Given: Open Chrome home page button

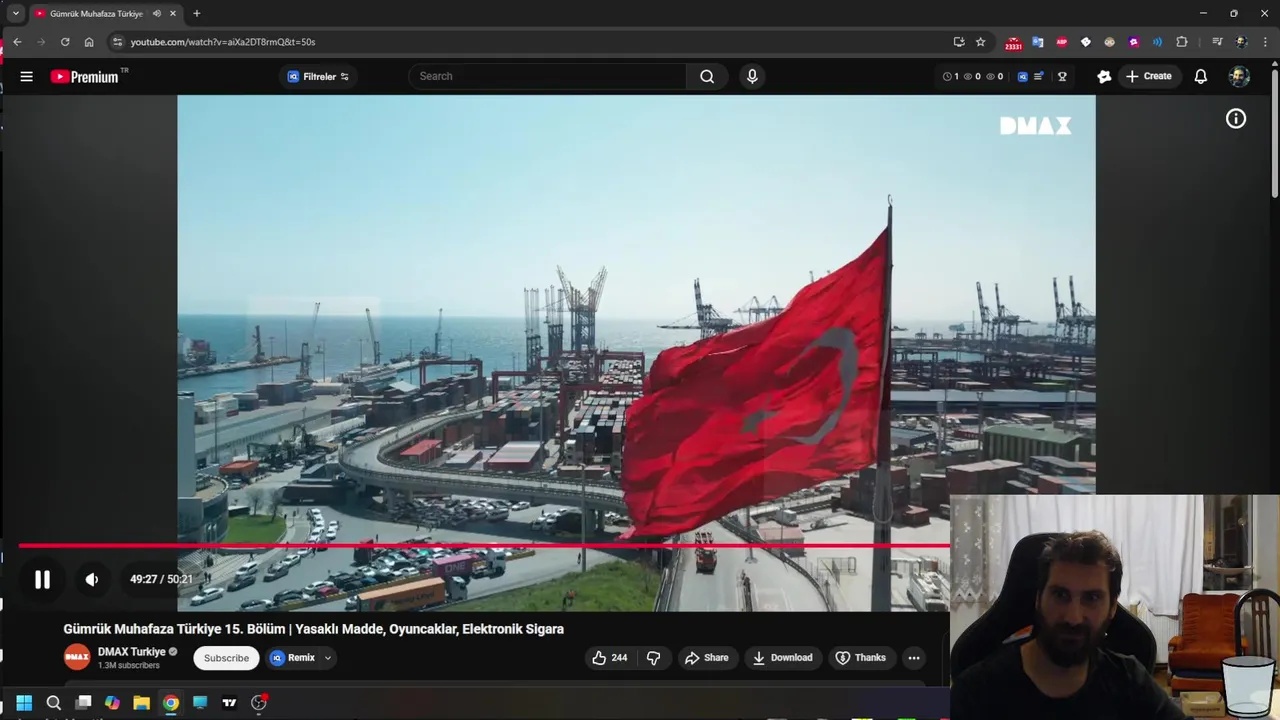Looking at the screenshot, I should [x=89, y=42].
